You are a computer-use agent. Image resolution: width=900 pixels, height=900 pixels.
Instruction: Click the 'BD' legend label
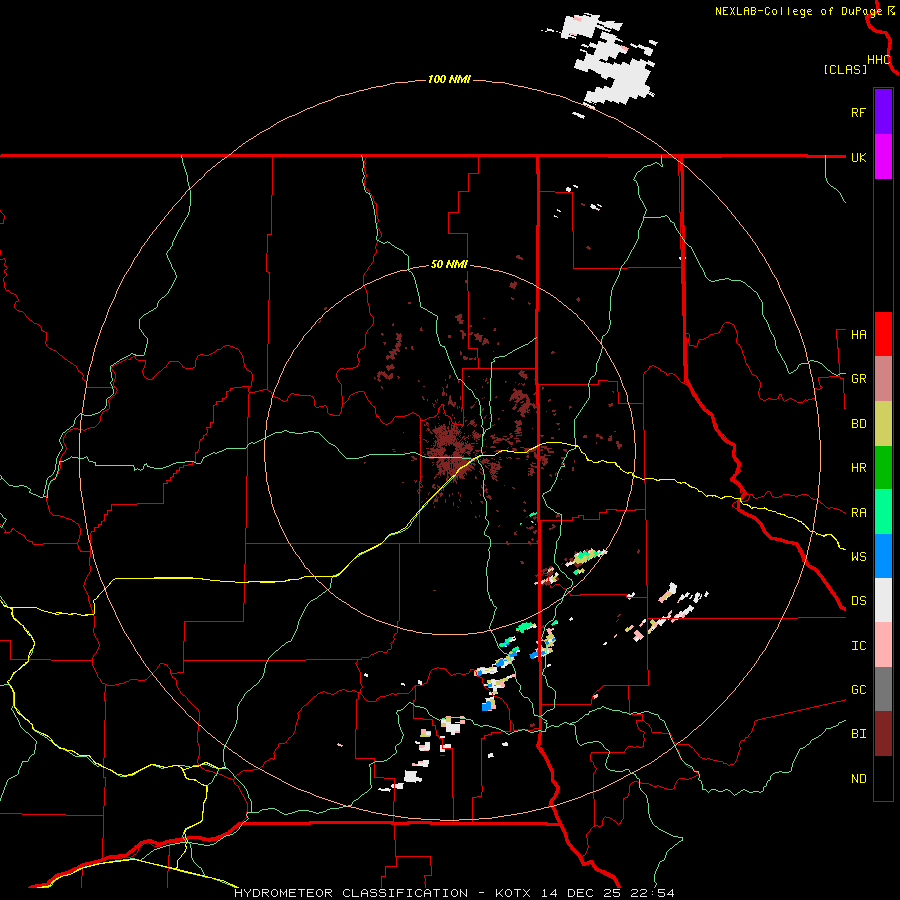[x=859, y=424]
